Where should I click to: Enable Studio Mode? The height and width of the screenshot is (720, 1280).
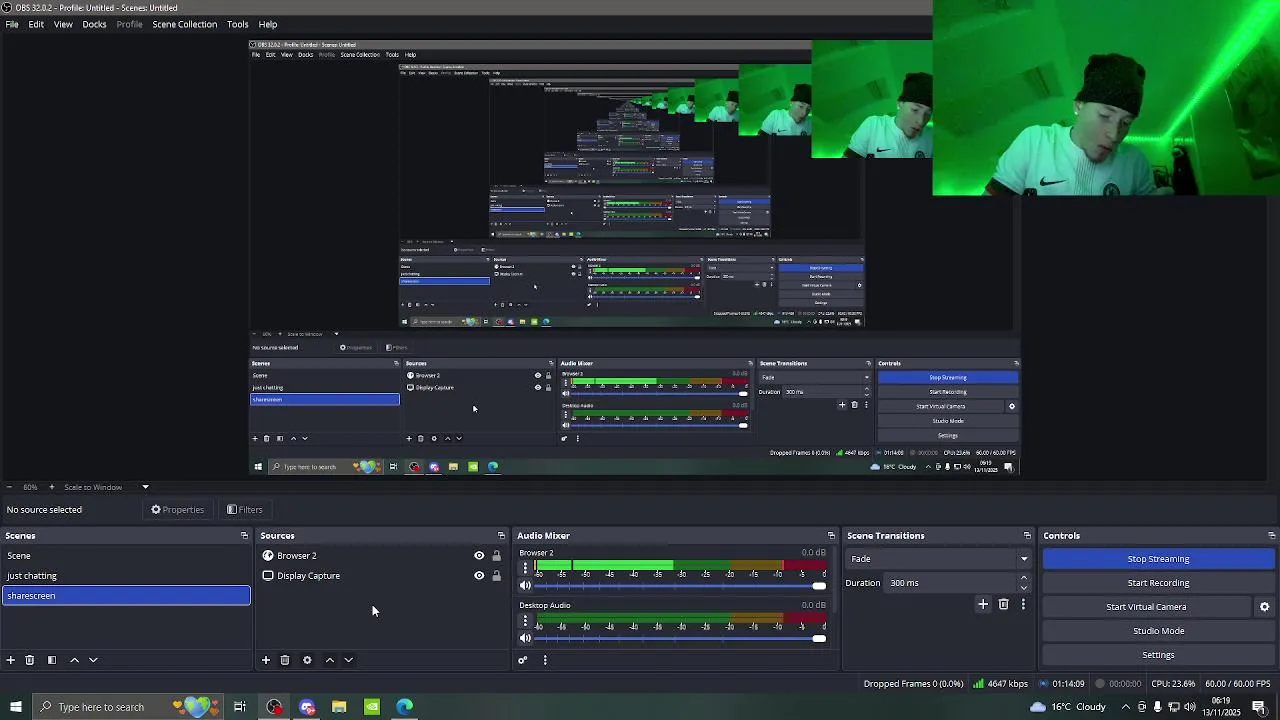point(1158,631)
